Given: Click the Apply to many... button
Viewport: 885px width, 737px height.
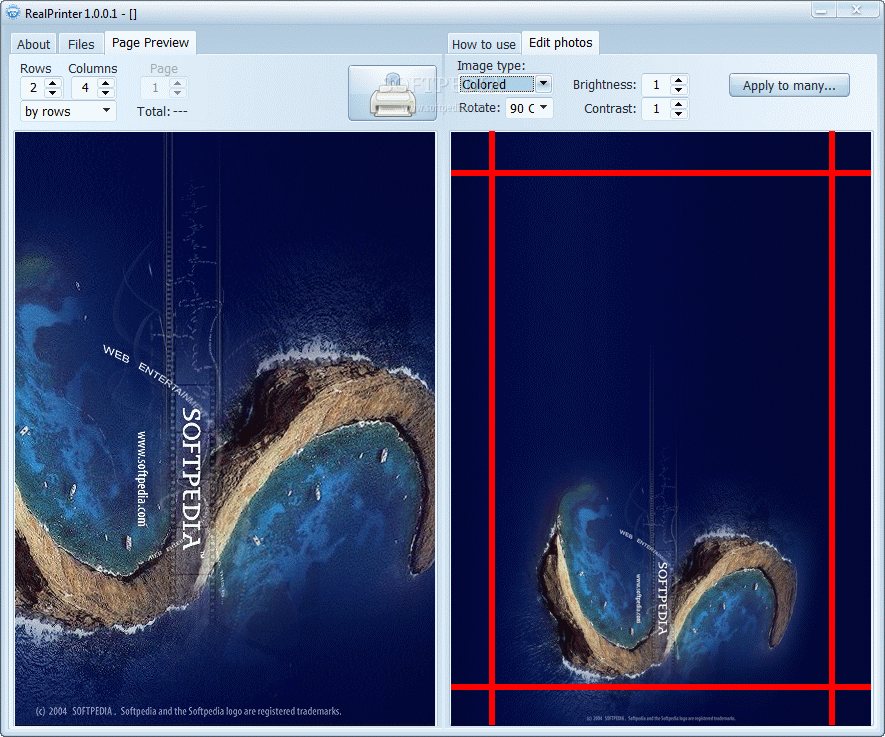Looking at the screenshot, I should [x=789, y=85].
